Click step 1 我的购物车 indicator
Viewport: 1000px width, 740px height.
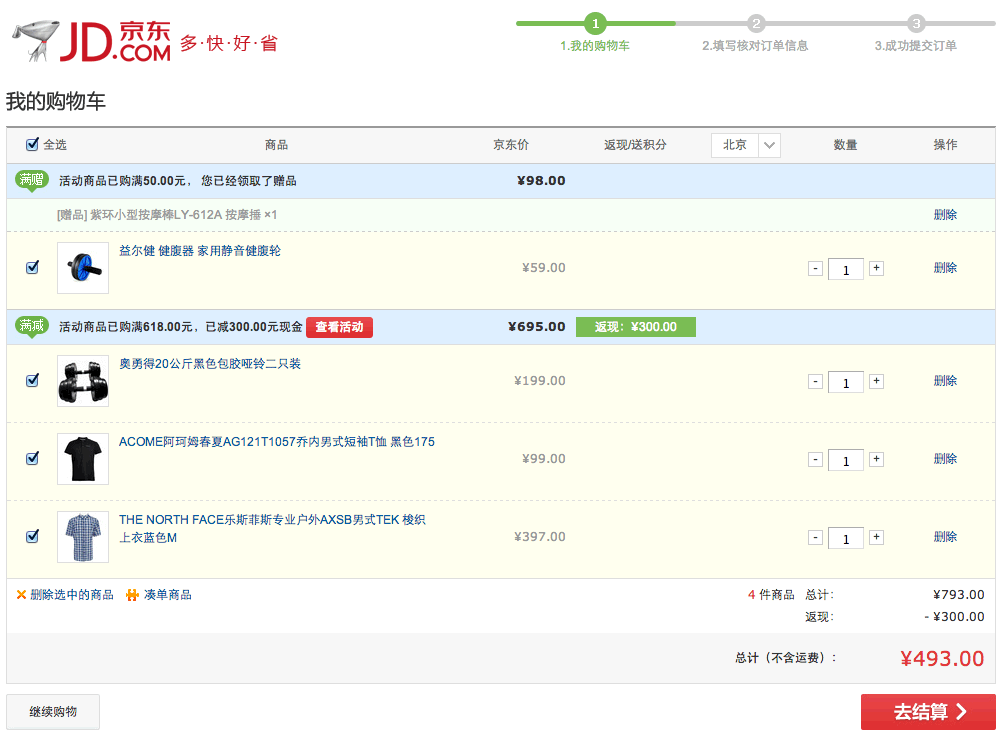[x=596, y=24]
